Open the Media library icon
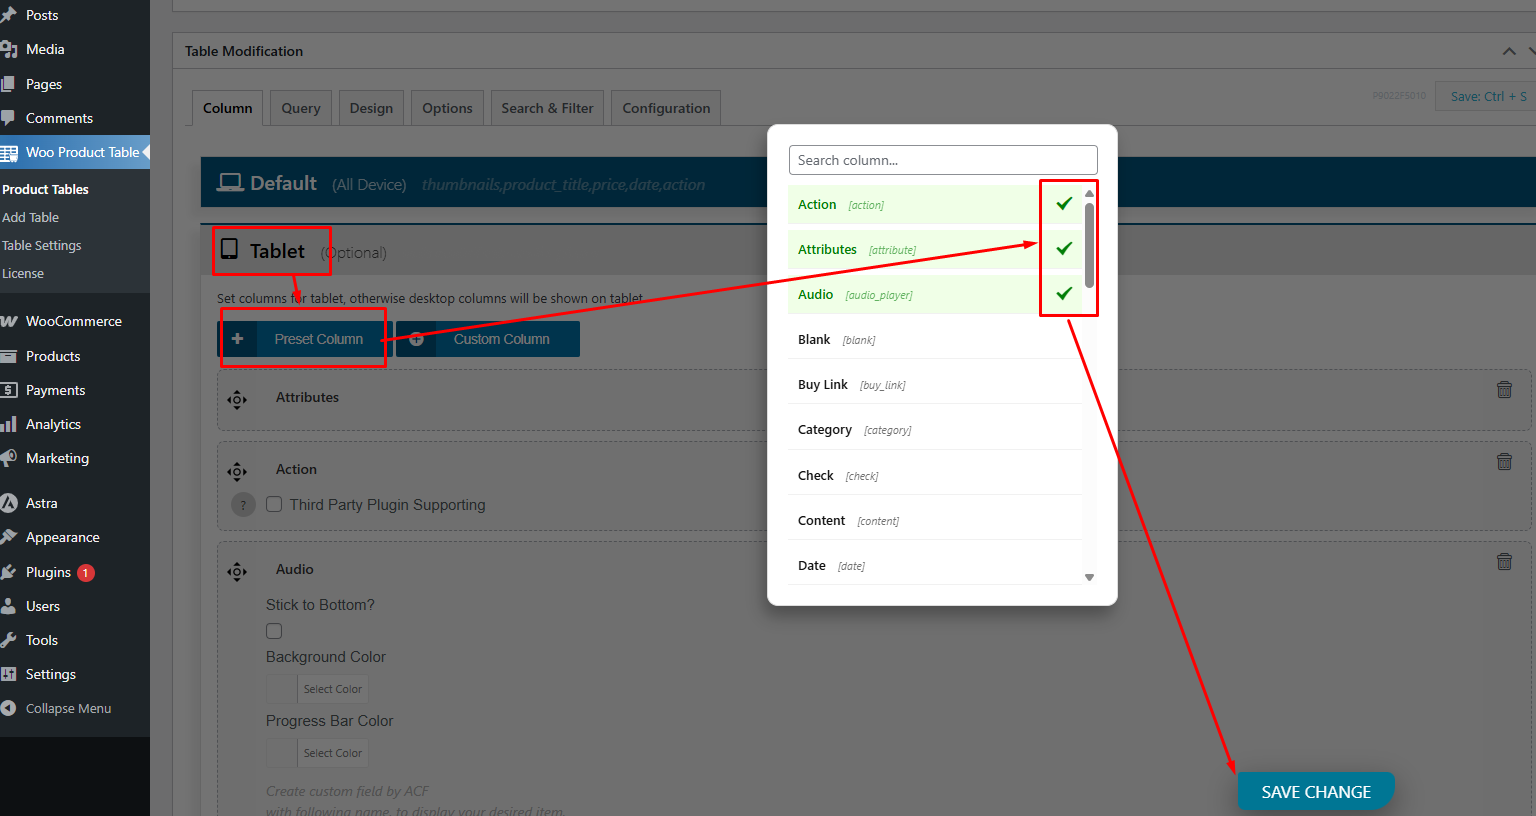This screenshot has height=816, width=1536. tap(9, 49)
